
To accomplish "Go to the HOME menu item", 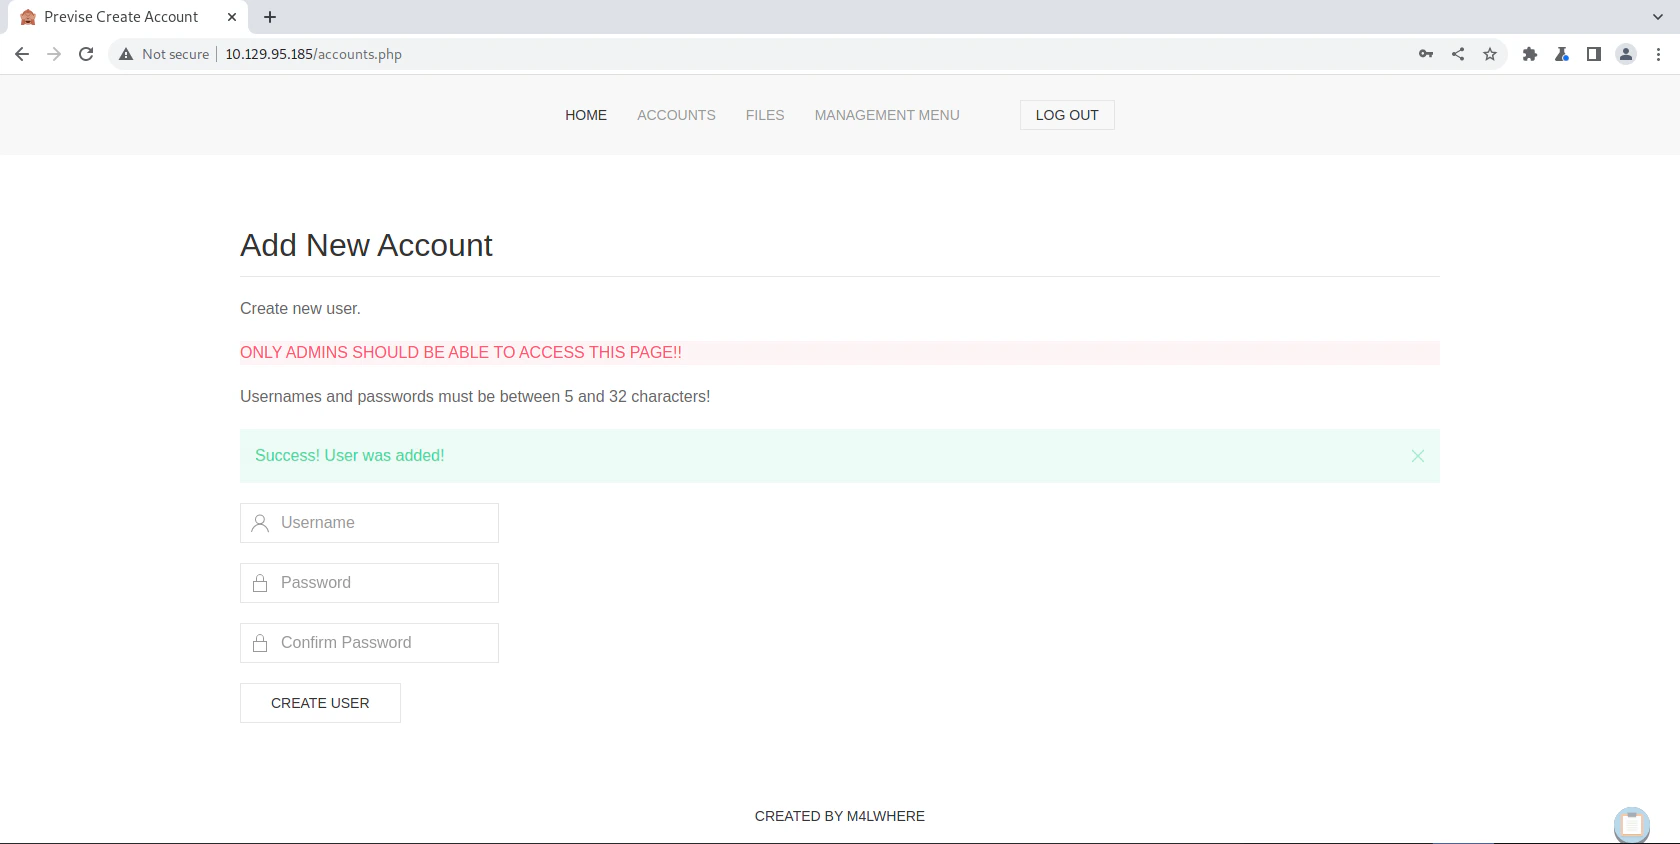I will pos(586,115).
